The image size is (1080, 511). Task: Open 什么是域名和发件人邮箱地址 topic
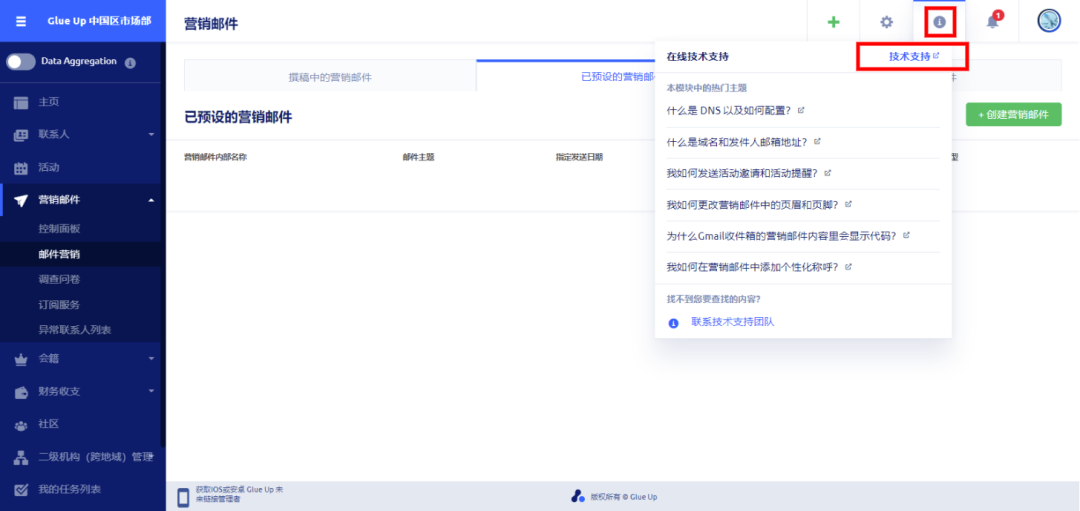(x=737, y=142)
